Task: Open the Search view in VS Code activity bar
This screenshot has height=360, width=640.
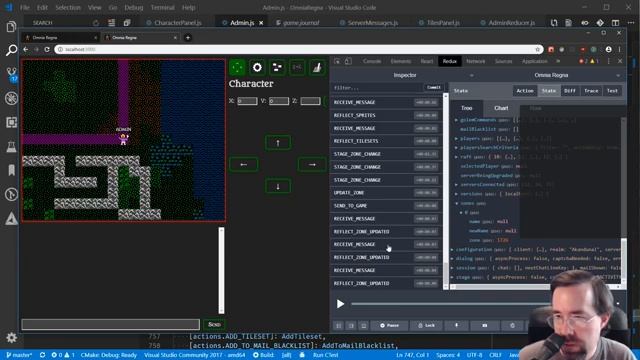Action: (11, 50)
